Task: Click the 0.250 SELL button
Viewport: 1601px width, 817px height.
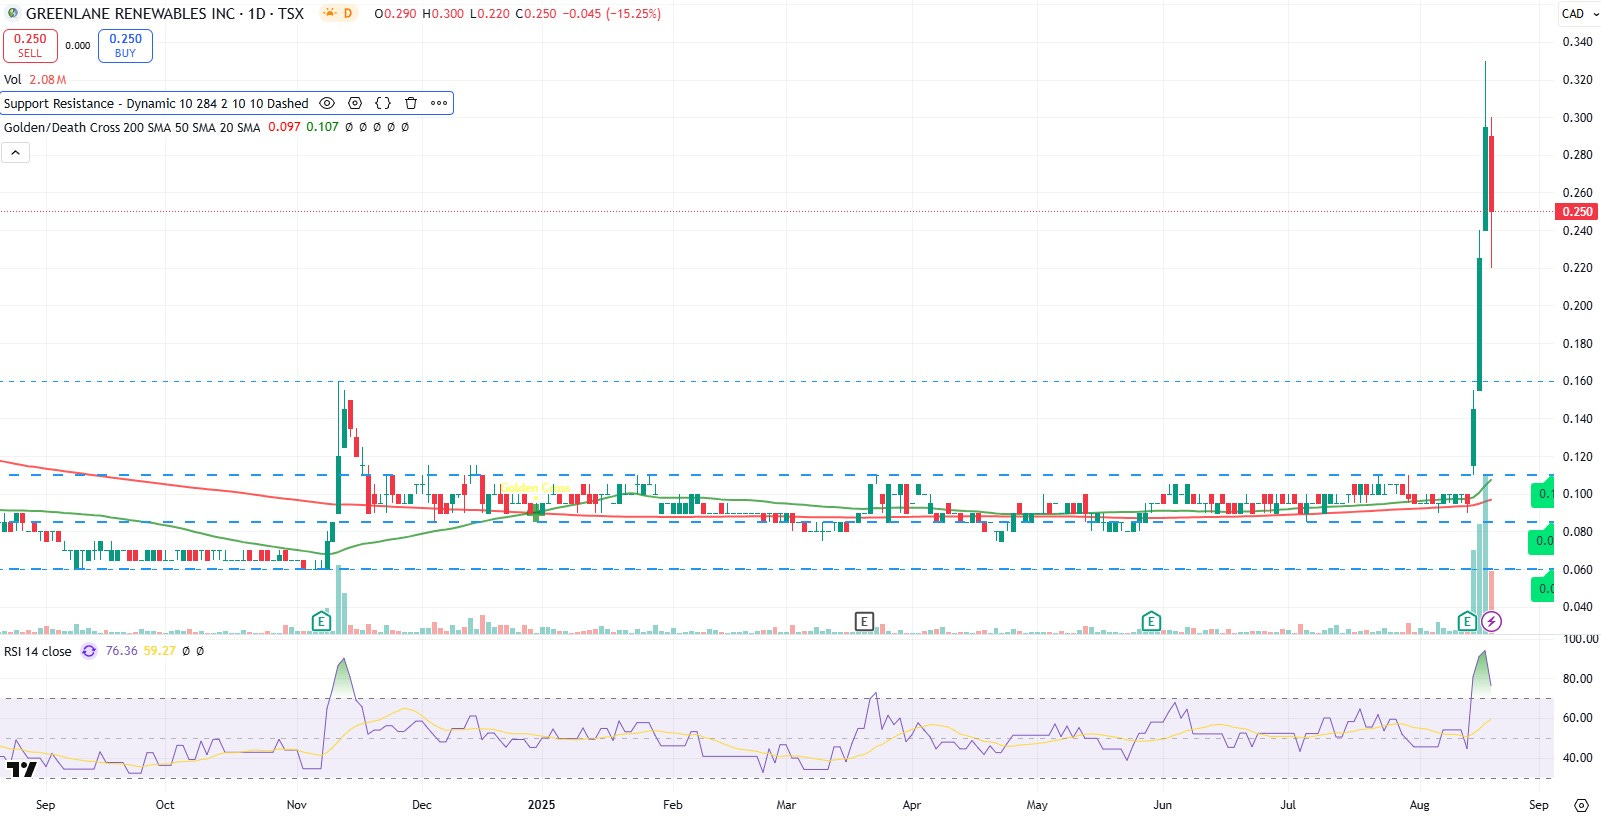Action: tap(30, 46)
